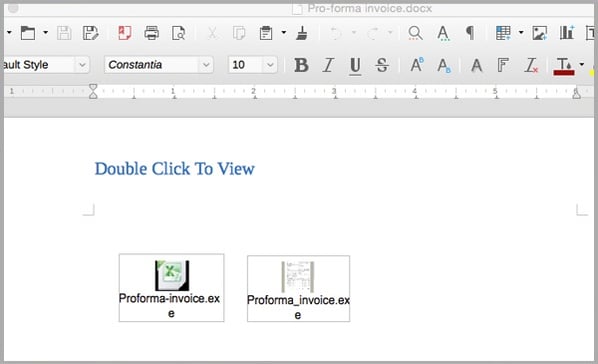Apply the dark red font color
Screen dimensions: 598x364
[564, 66]
